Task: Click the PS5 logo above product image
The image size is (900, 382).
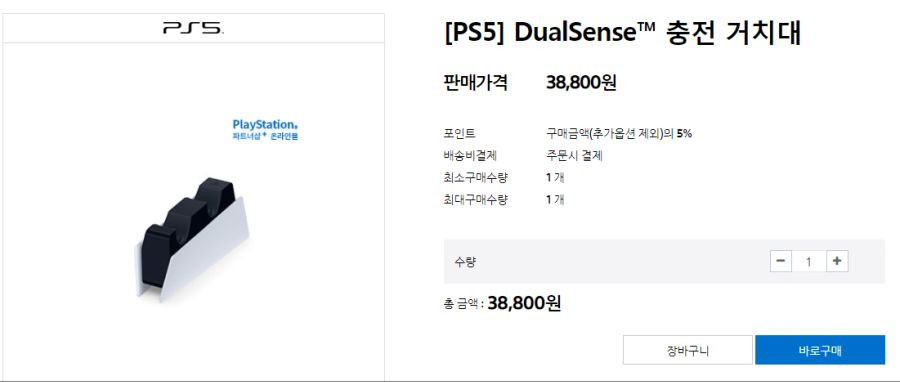Action: [193, 28]
